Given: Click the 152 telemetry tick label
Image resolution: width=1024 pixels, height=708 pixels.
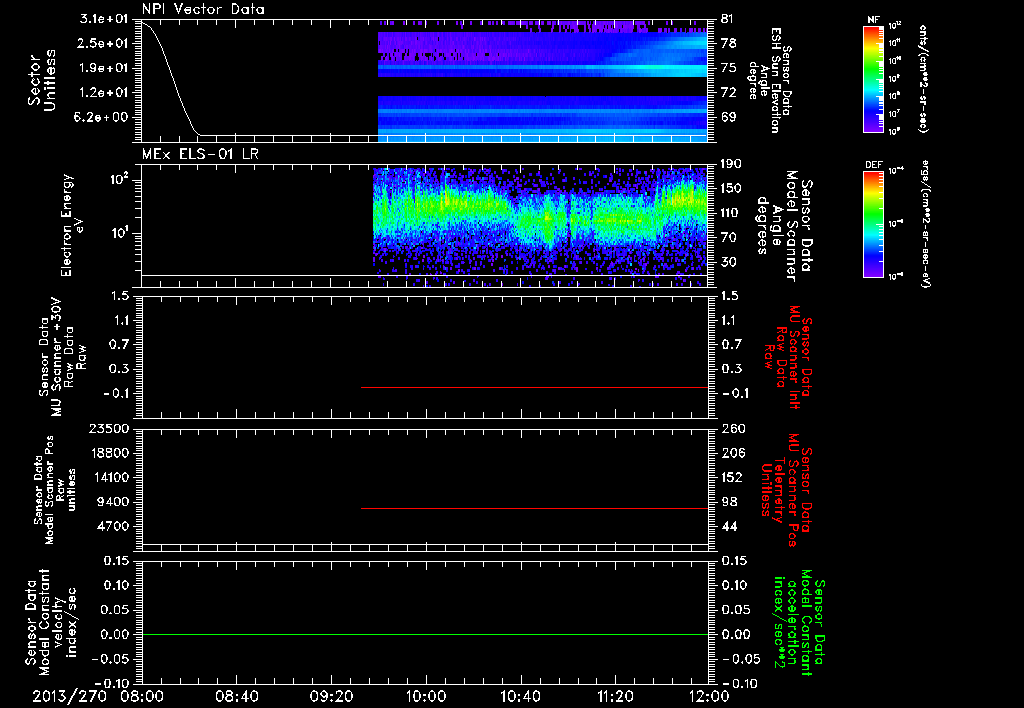Looking at the screenshot, I should [731, 477].
